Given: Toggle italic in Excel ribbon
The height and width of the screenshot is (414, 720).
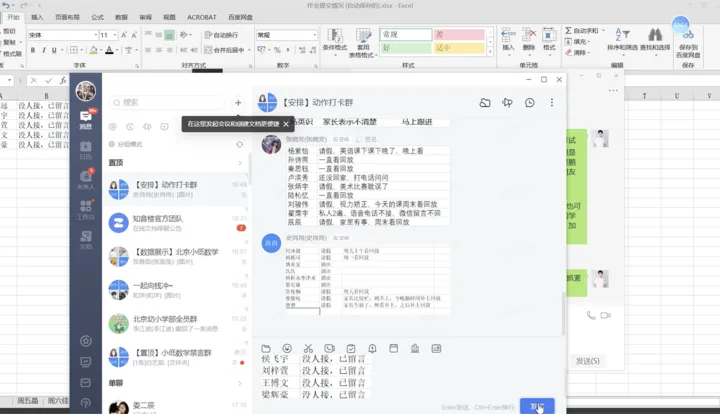Looking at the screenshot, I should tap(44, 50).
